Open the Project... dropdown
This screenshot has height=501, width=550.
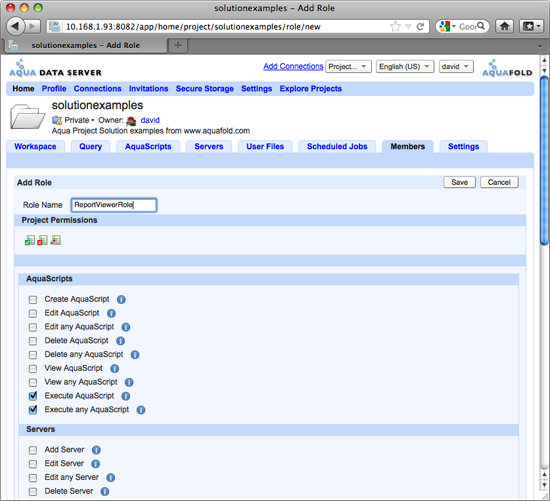click(x=348, y=66)
